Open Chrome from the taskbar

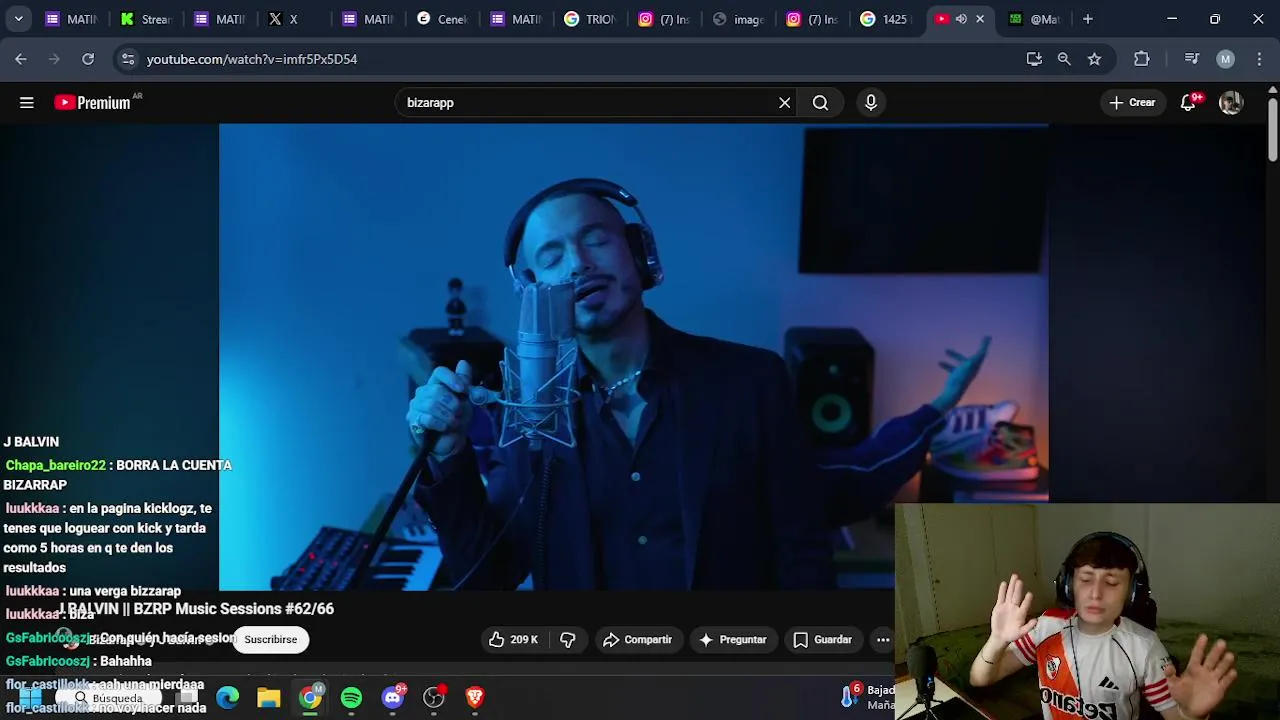(310, 697)
